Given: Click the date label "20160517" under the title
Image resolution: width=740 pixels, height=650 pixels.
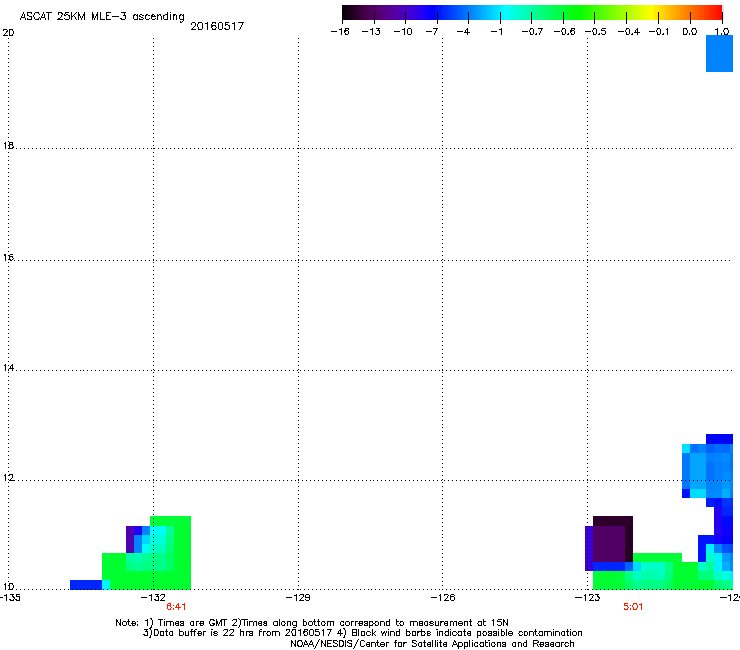Looking at the screenshot, I should [x=217, y=26].
